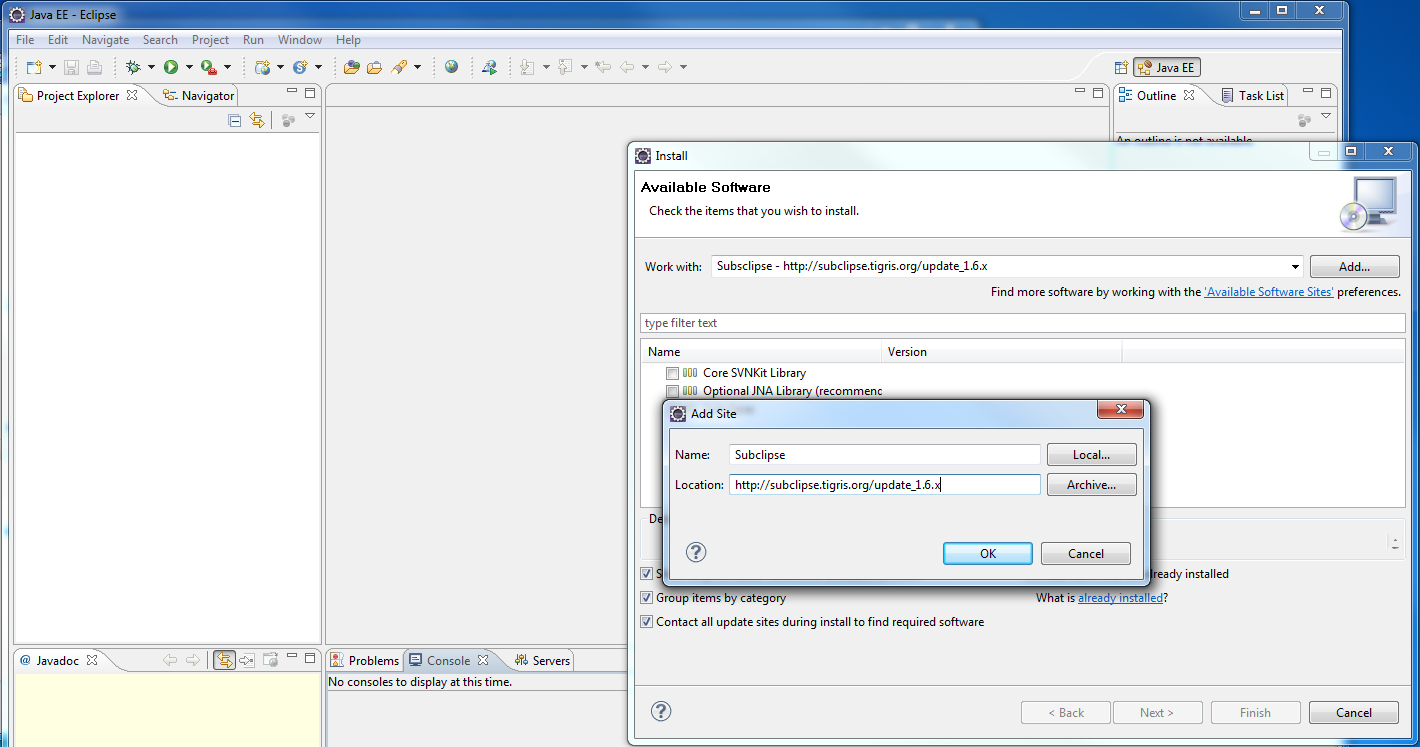
Task: Switch to the Navigator tab
Action: point(198,96)
